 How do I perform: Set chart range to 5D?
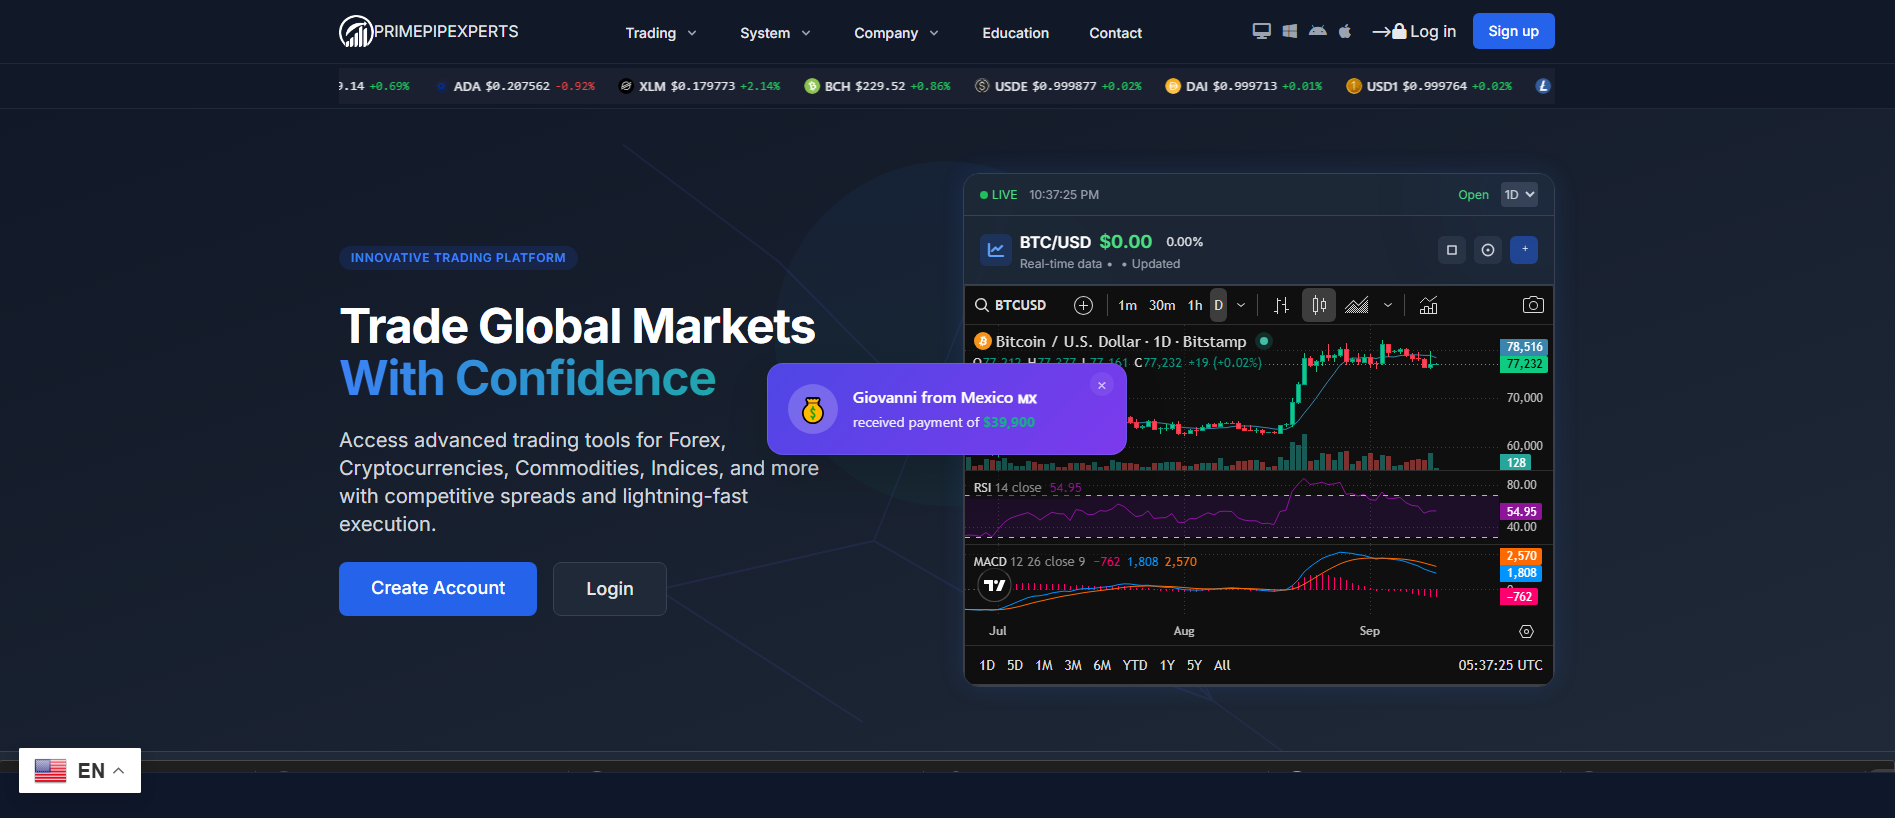[1015, 665]
